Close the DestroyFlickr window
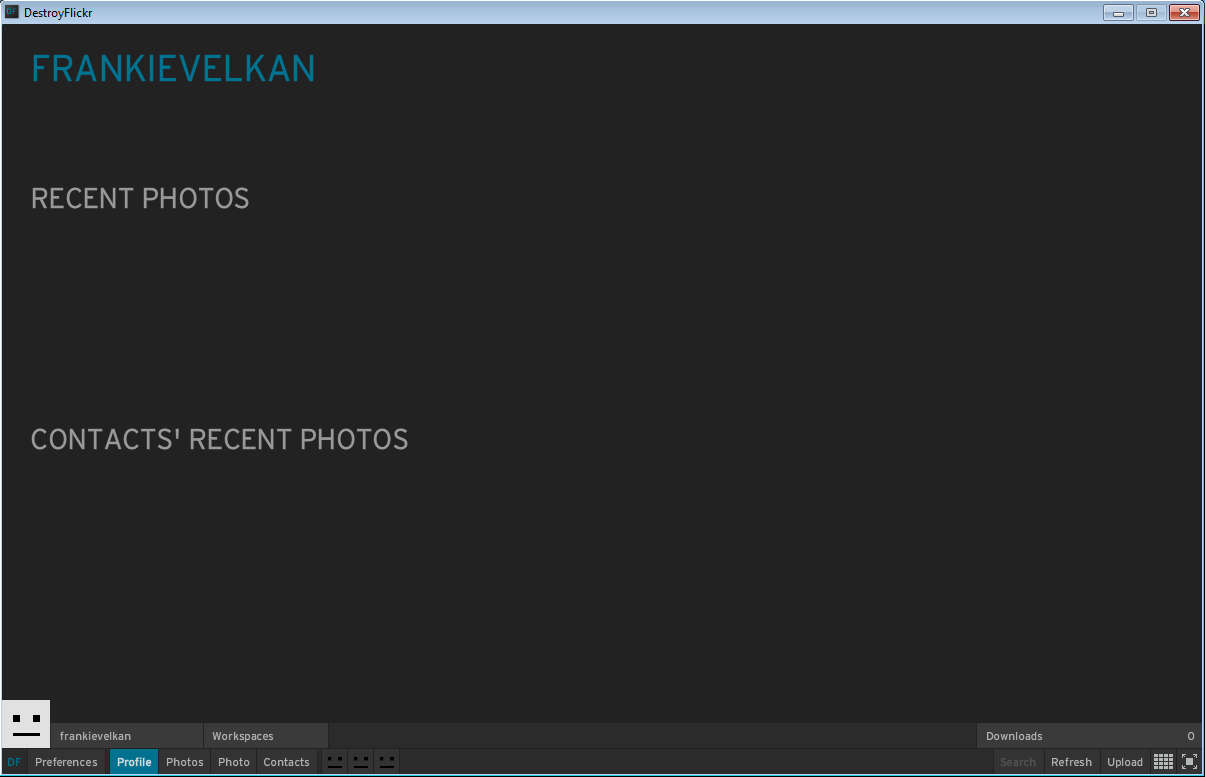Image resolution: width=1205 pixels, height=777 pixels. pos(1184,12)
